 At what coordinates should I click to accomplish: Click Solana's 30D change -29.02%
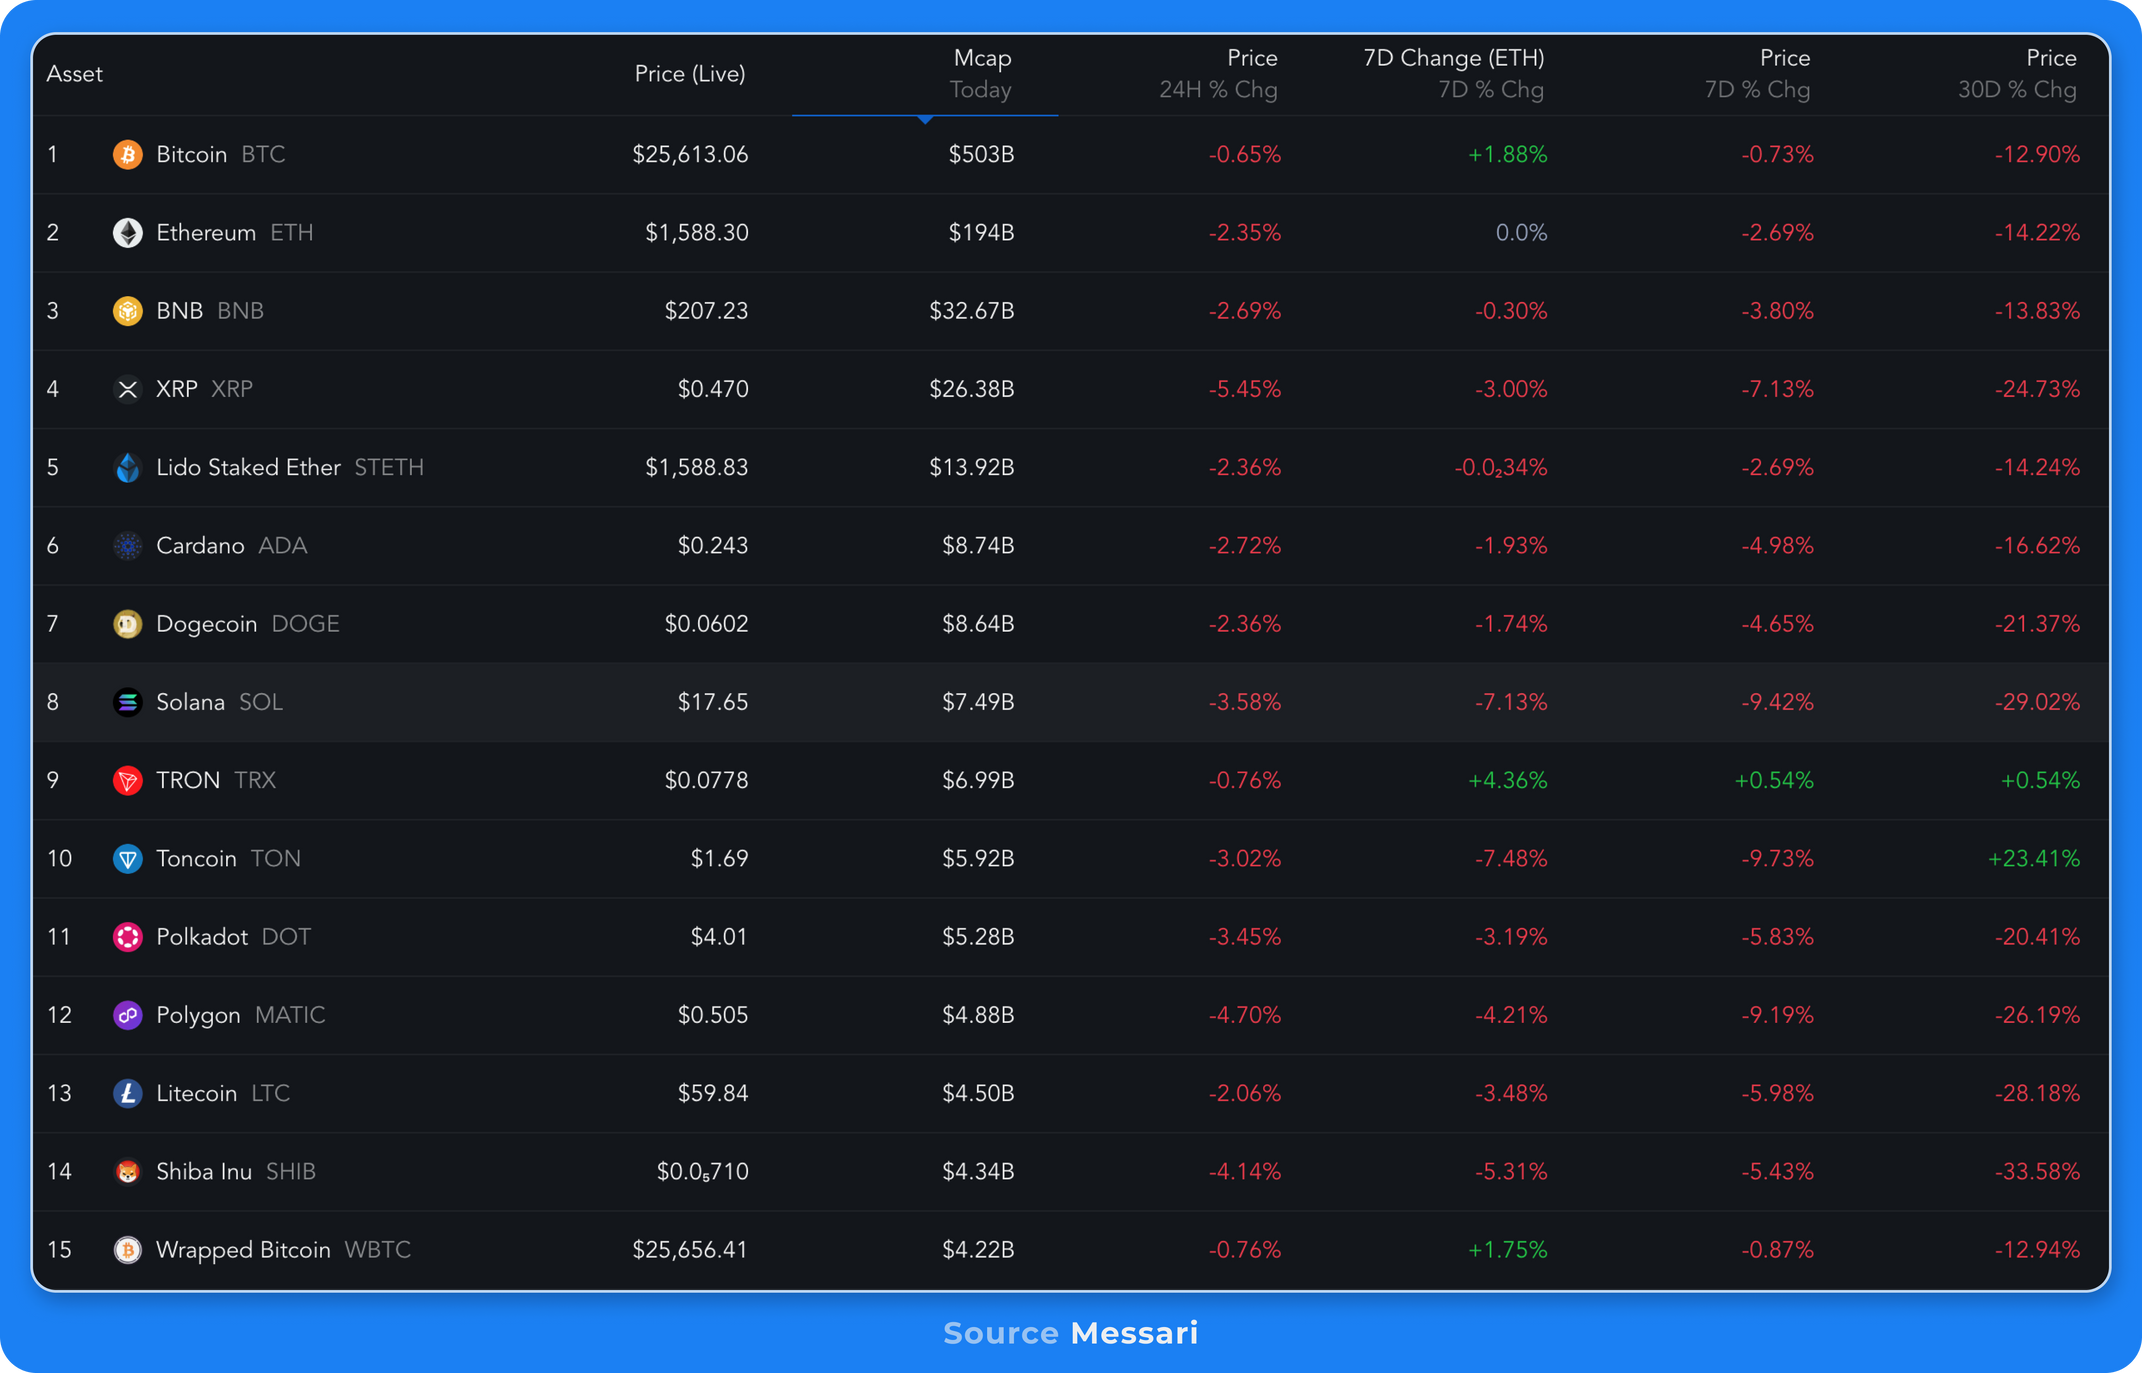click(x=2037, y=702)
